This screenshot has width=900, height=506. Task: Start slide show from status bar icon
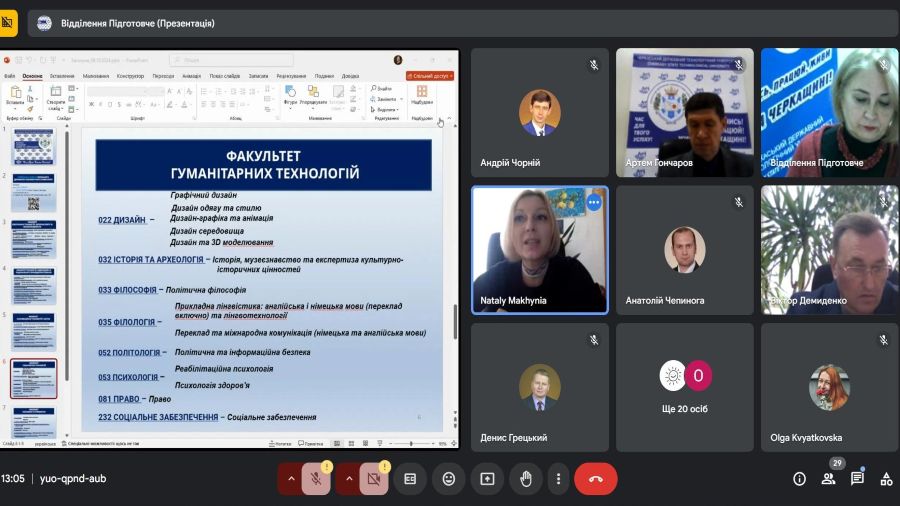379,443
